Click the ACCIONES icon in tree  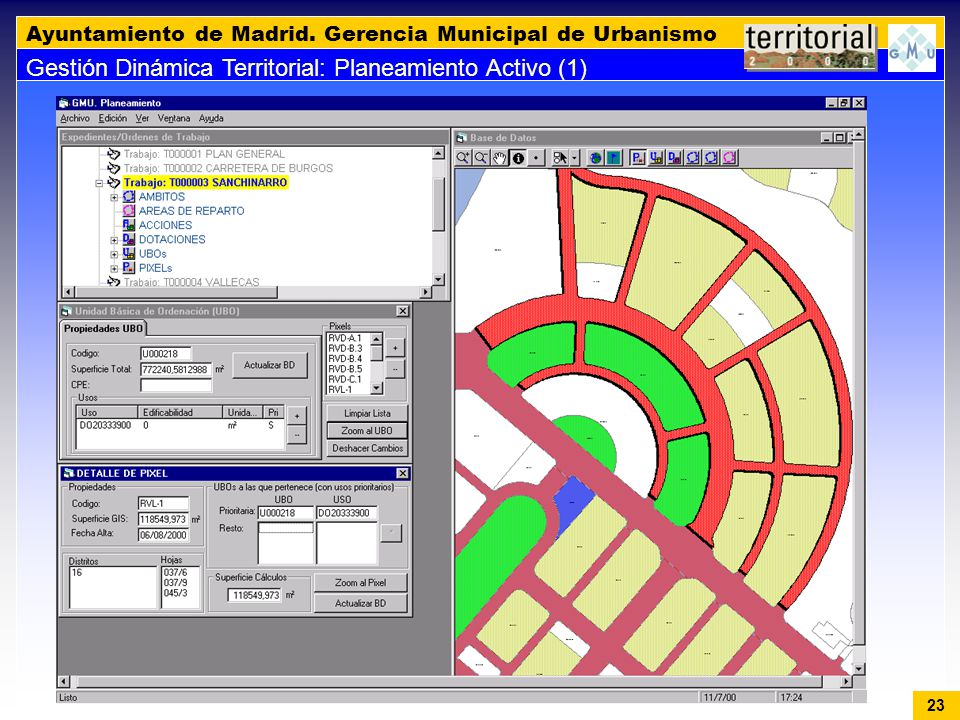pos(129,225)
